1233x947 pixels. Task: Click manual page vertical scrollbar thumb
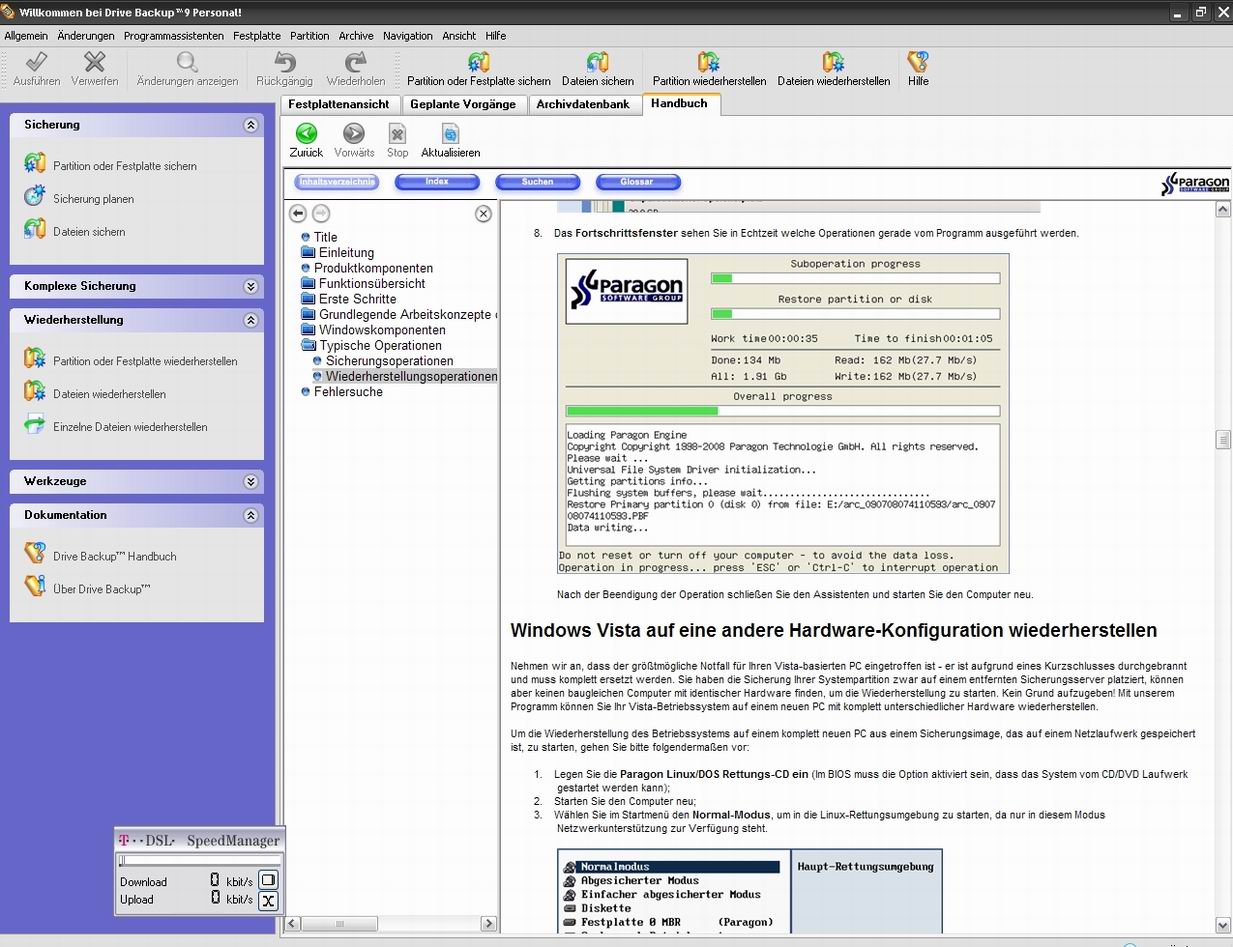pyautogui.click(x=1222, y=440)
